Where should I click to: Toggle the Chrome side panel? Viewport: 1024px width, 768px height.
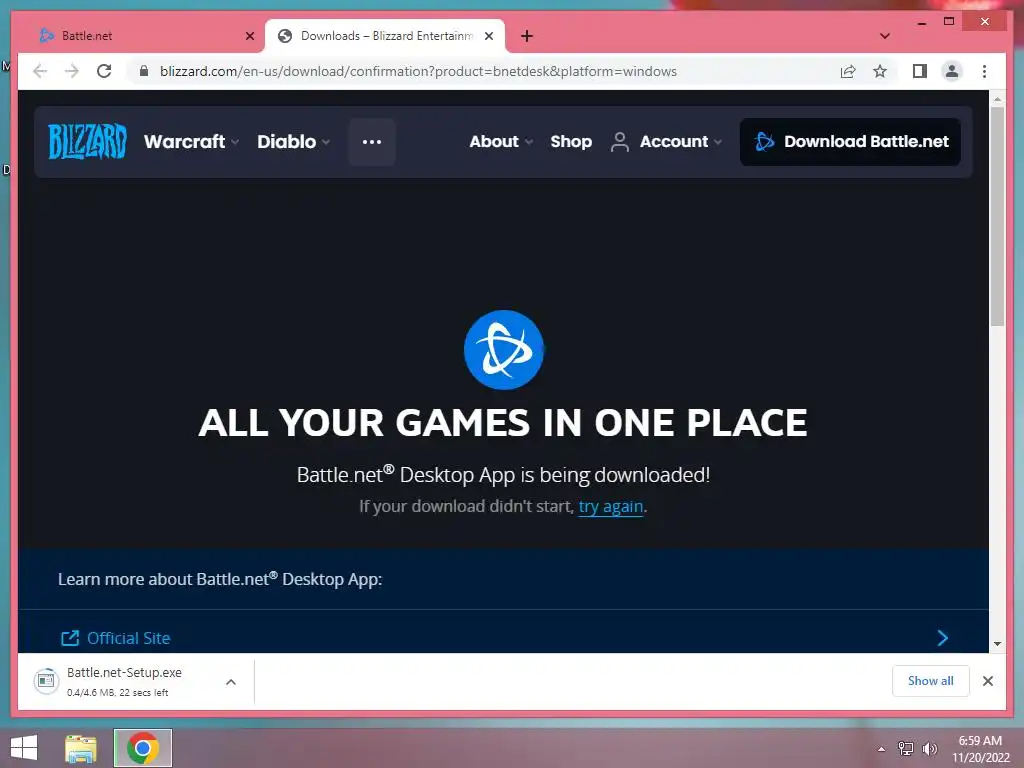coord(920,71)
